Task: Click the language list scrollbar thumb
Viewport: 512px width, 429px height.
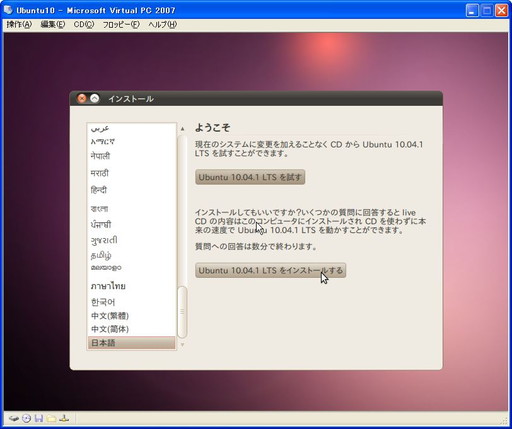Action: (182, 312)
